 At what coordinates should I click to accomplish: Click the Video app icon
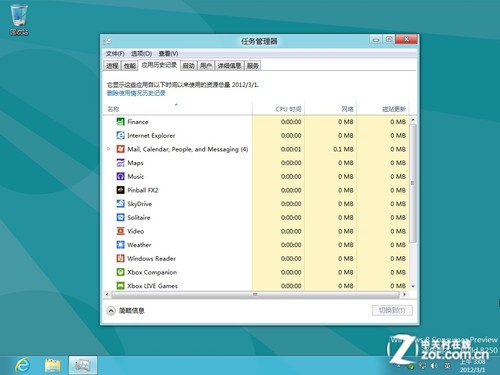click(x=120, y=231)
